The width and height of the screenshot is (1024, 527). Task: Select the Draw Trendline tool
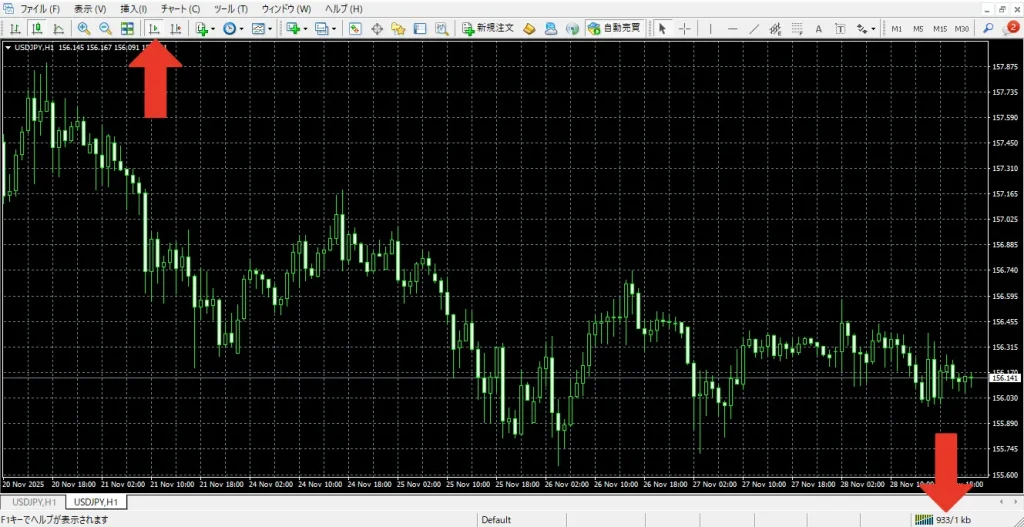click(756, 29)
